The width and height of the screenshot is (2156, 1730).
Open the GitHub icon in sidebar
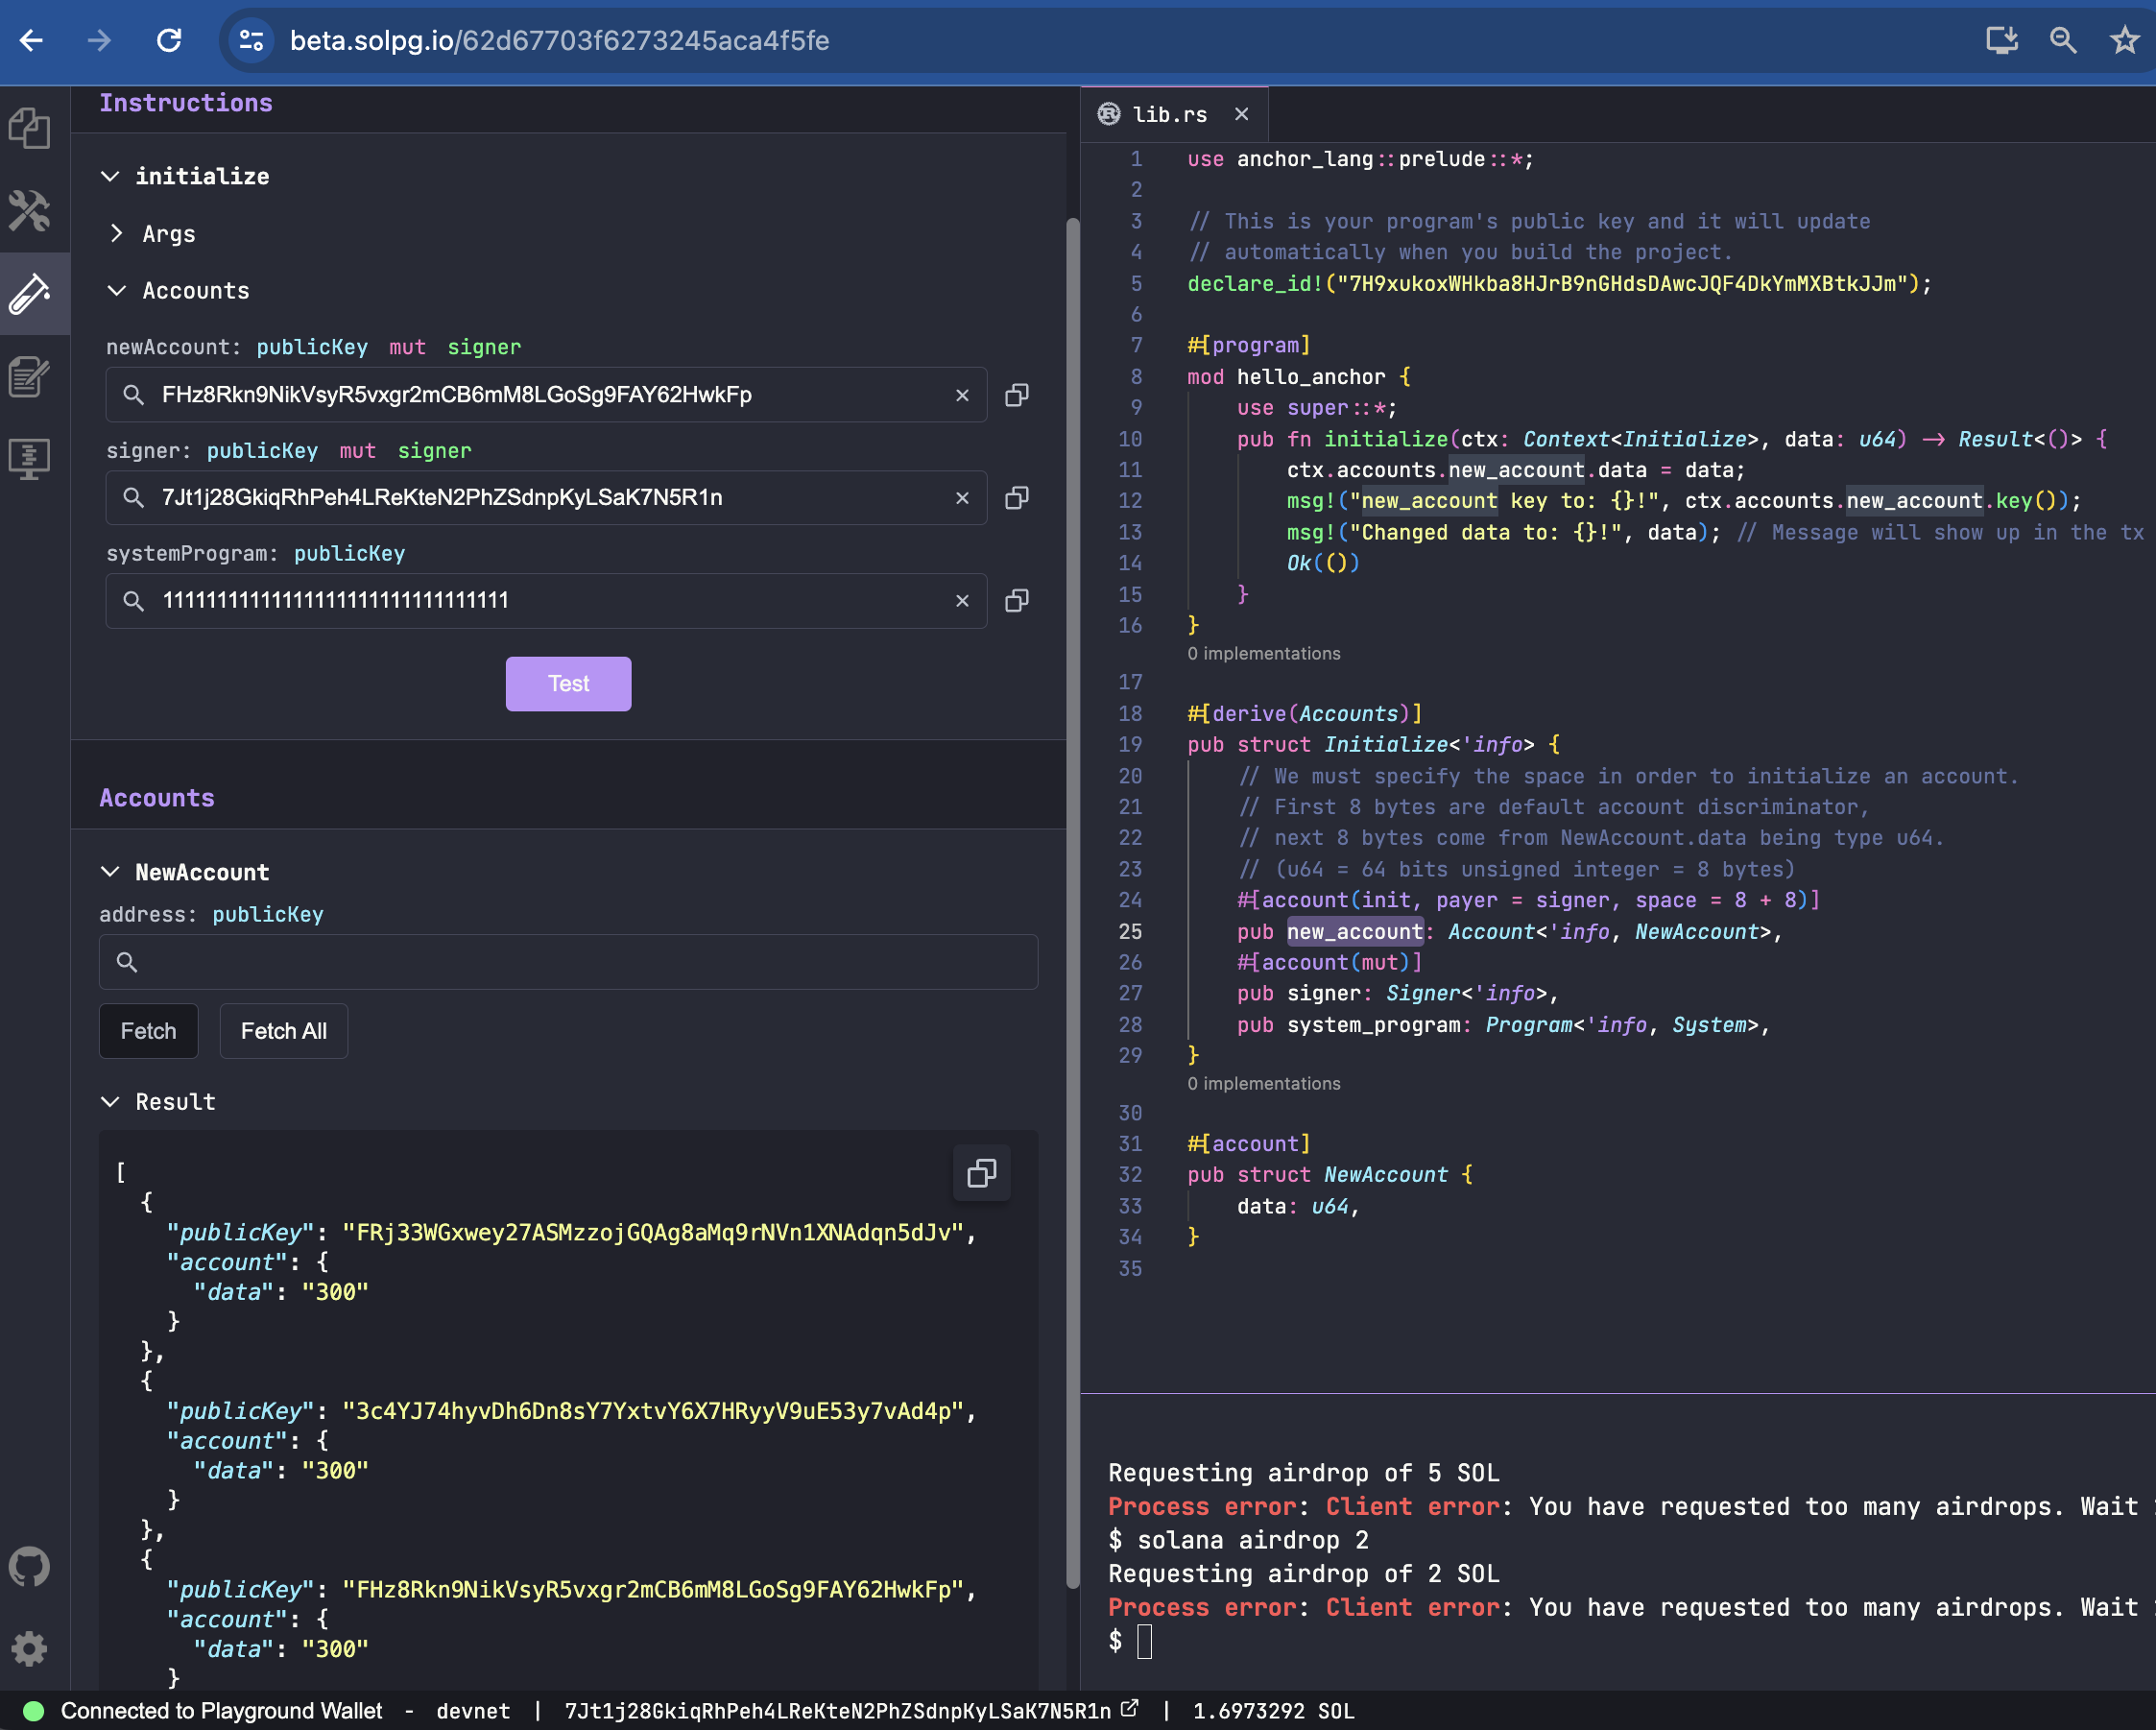coord(30,1566)
